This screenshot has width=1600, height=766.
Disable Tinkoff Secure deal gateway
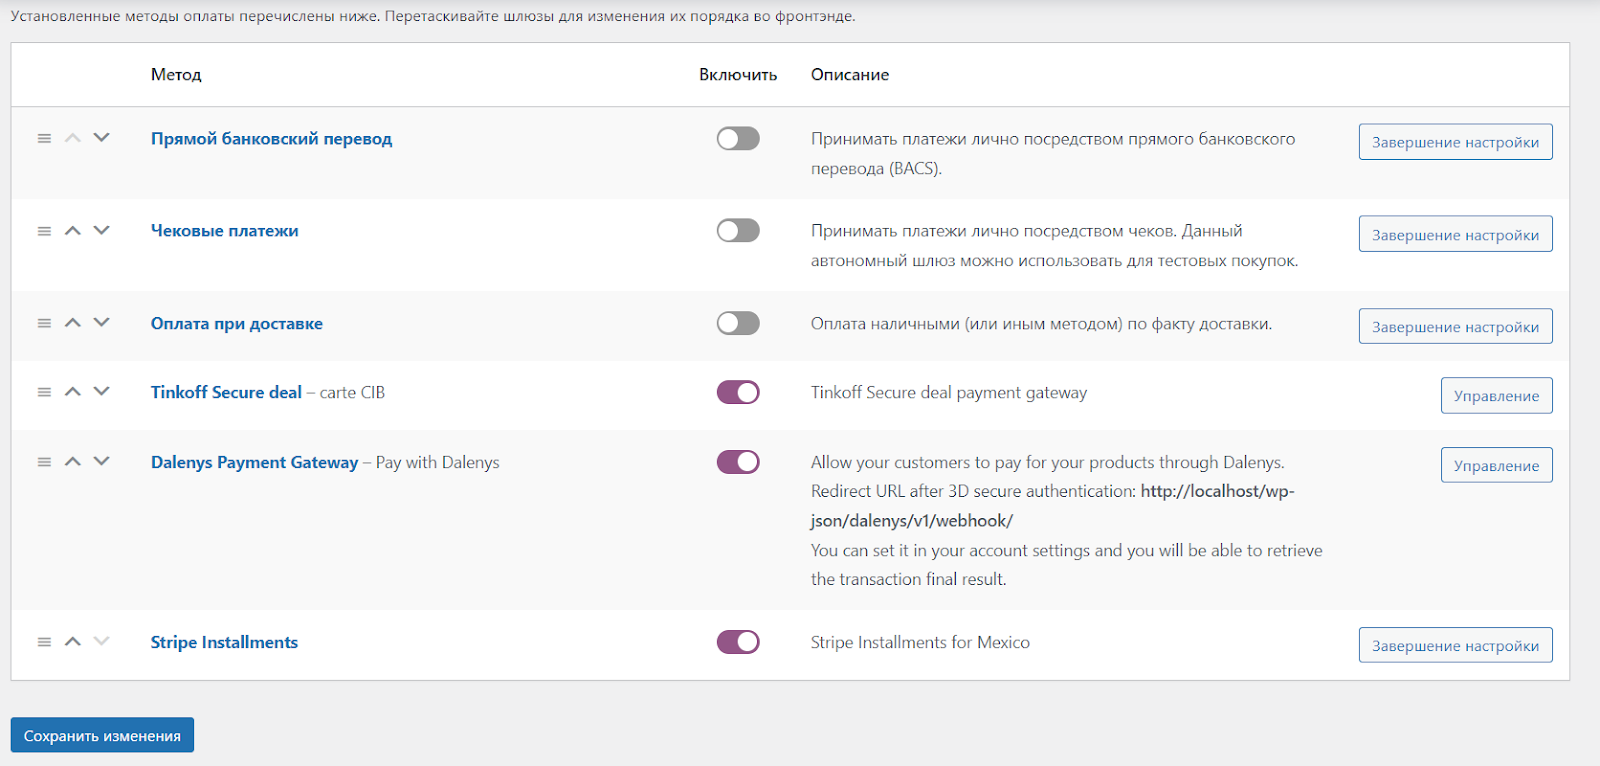738,392
